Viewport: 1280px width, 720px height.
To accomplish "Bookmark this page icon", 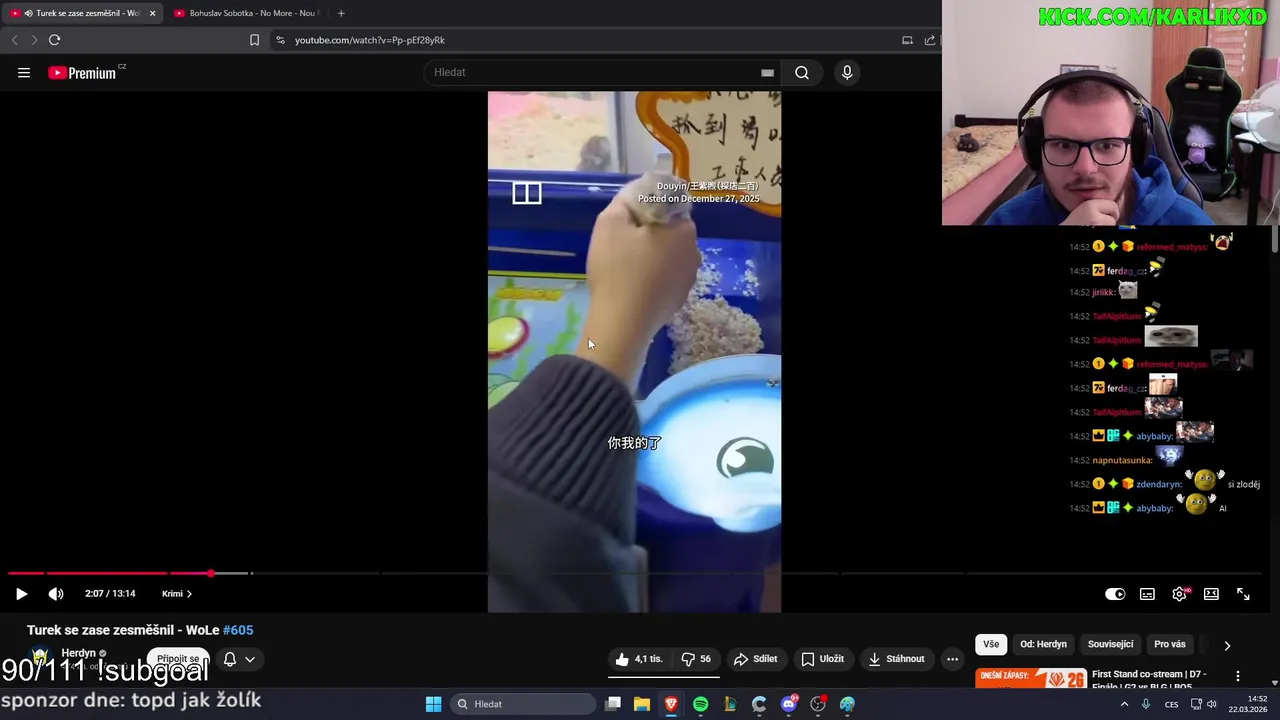I will click(254, 40).
